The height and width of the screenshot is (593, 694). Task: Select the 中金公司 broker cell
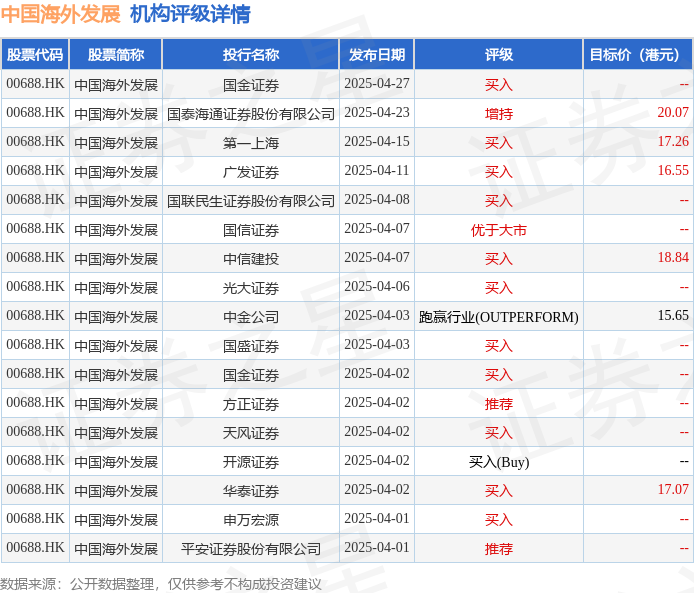point(251,316)
